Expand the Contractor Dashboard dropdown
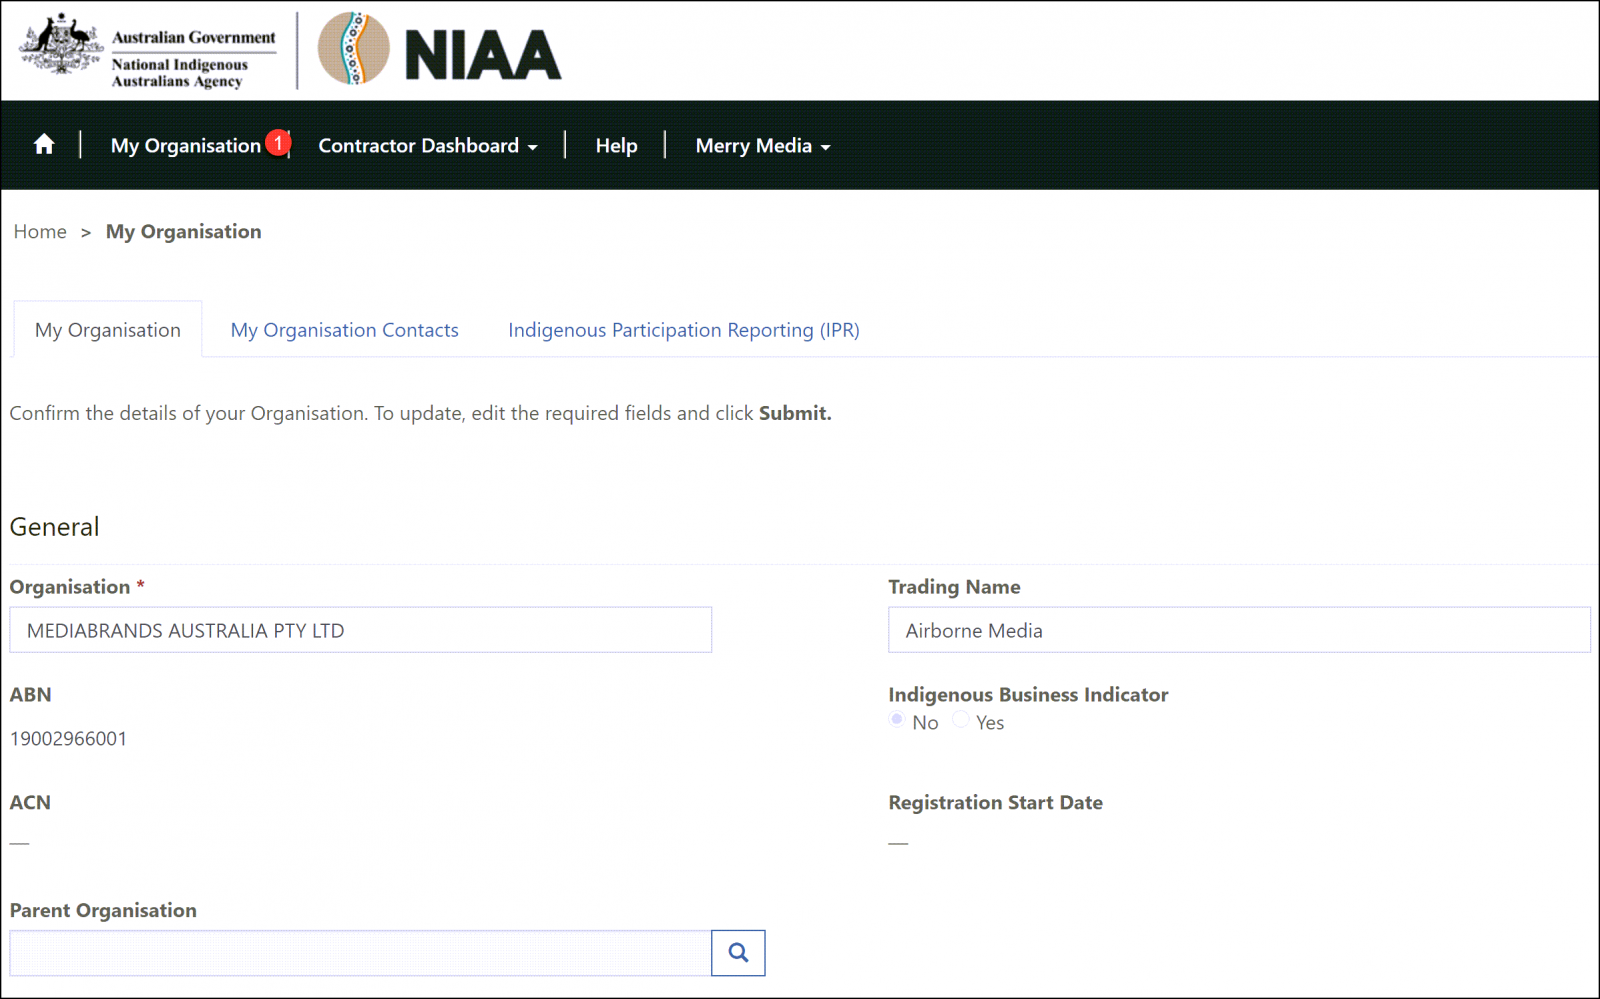 click(x=428, y=146)
